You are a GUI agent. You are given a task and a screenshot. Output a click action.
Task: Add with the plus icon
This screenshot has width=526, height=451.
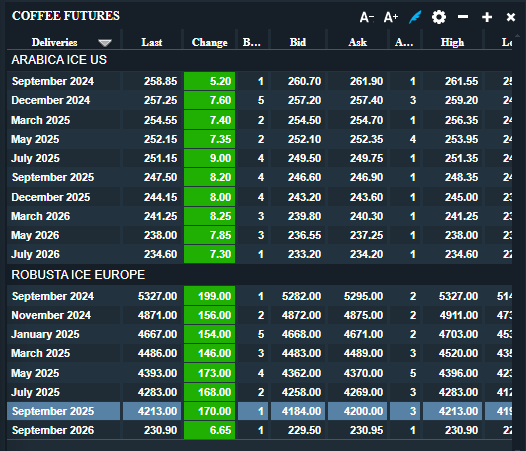pyautogui.click(x=487, y=17)
